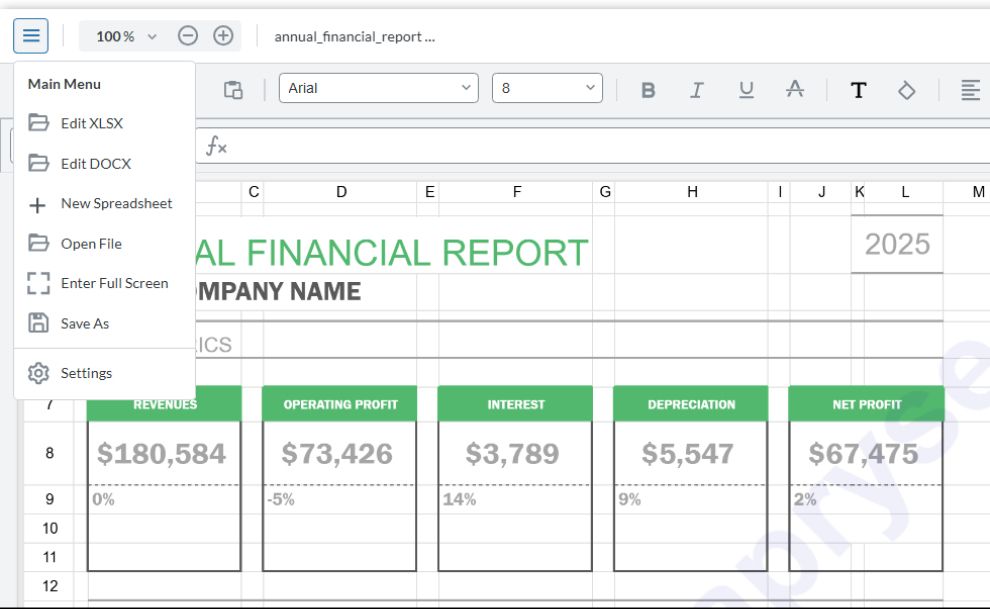990x609 pixels.
Task: Click the $3,789 interest value
Action: [513, 454]
